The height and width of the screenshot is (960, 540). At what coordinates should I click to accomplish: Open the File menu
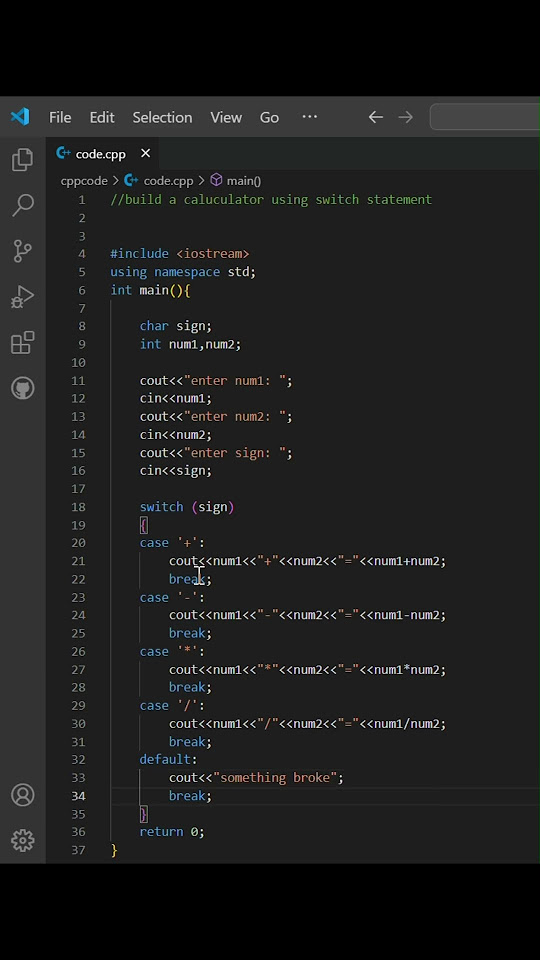pyautogui.click(x=60, y=117)
